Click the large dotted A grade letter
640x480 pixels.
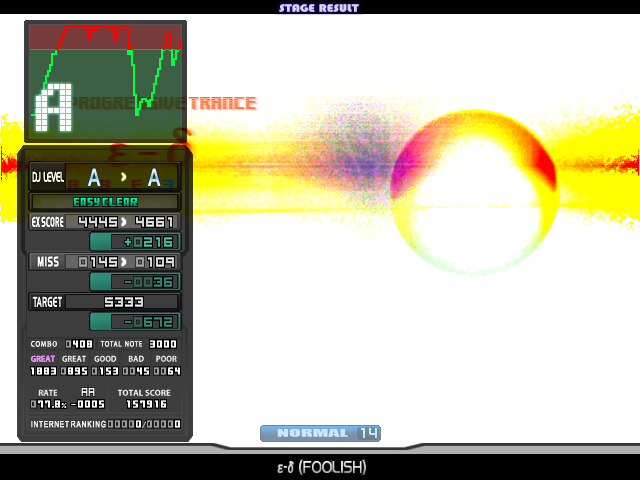53,108
